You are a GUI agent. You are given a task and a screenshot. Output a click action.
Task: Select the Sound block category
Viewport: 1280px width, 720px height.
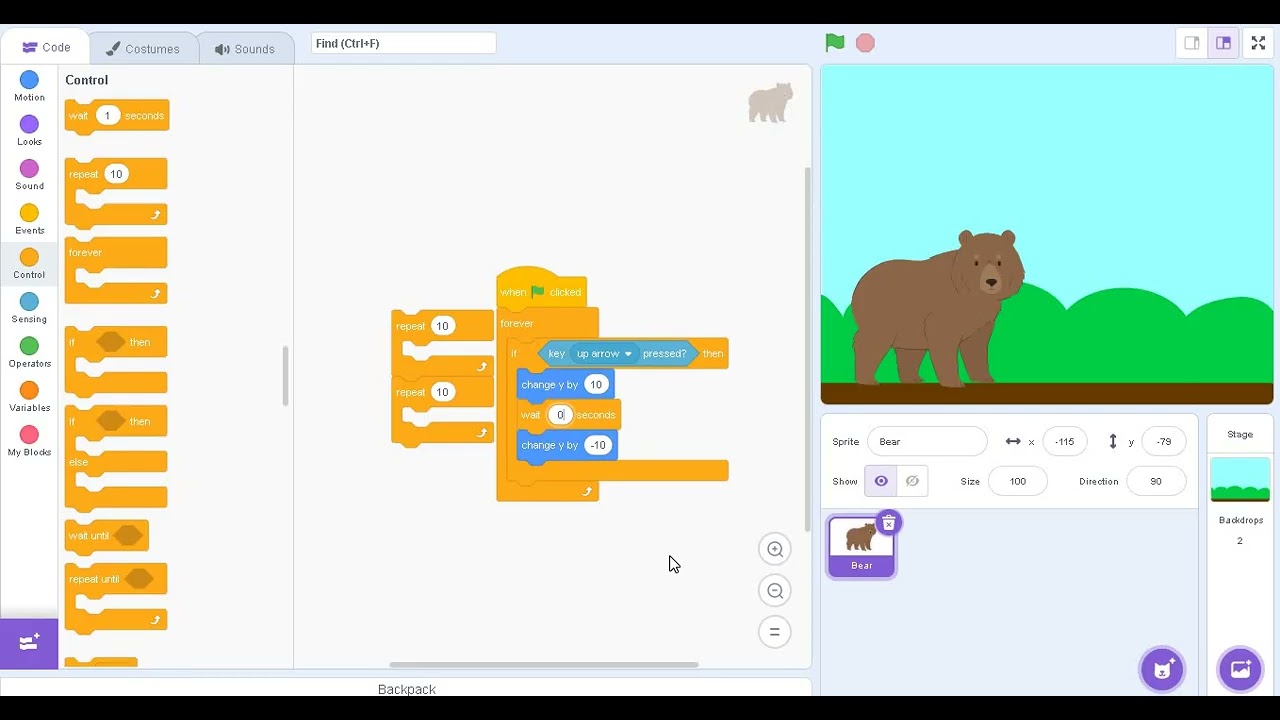[29, 175]
